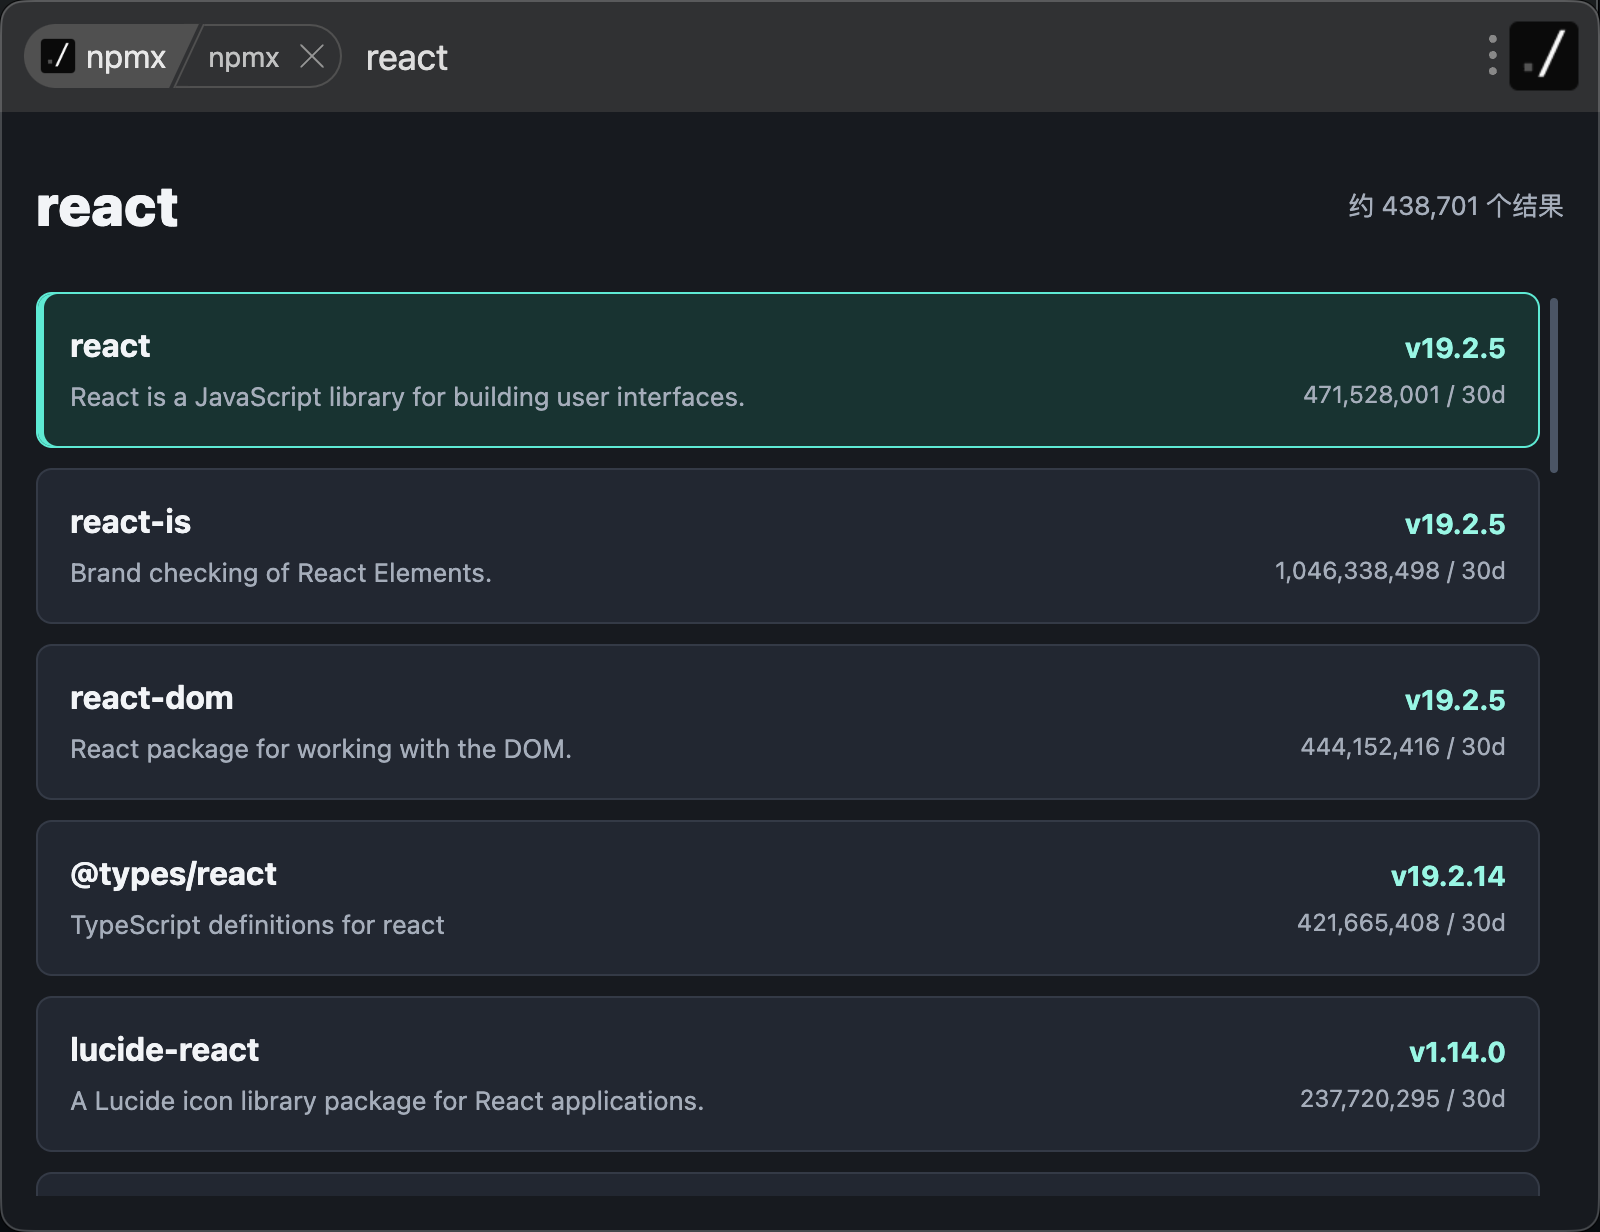Click the npmx app icon at top right
This screenshot has height=1232, width=1600.
[x=1543, y=56]
